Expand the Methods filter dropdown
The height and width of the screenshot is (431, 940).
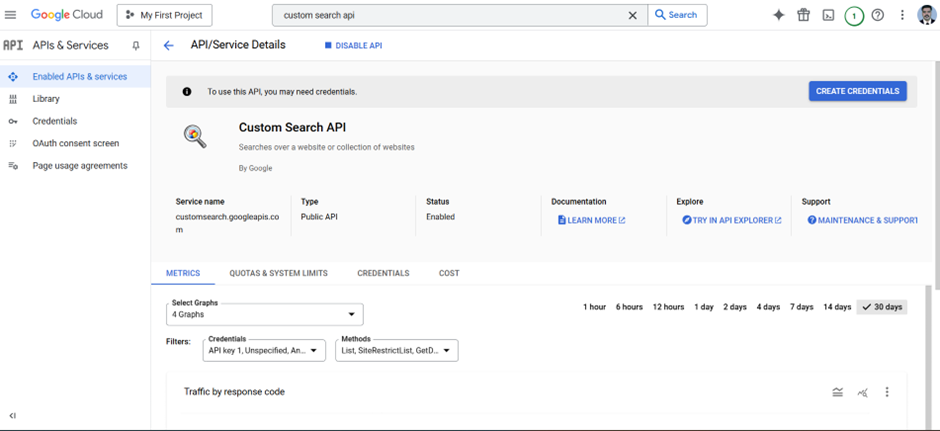point(396,351)
